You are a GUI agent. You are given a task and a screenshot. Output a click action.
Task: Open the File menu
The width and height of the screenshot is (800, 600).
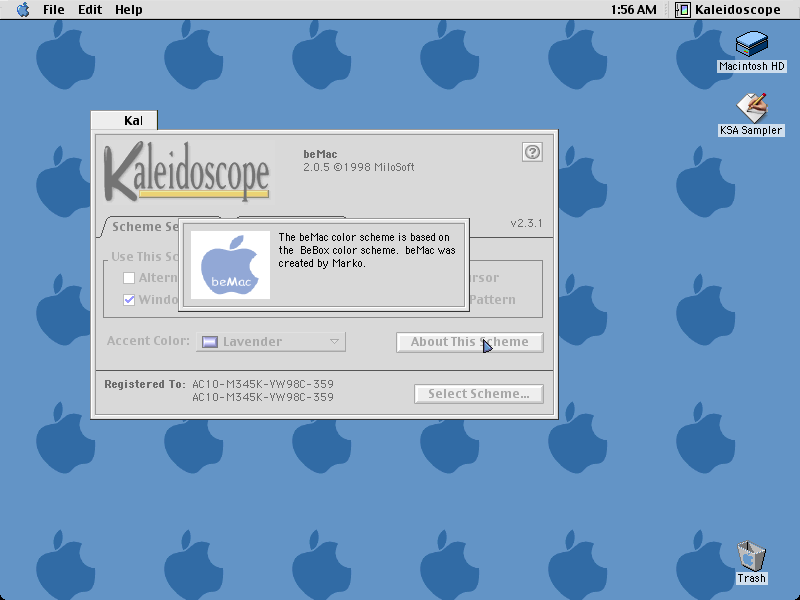(54, 10)
